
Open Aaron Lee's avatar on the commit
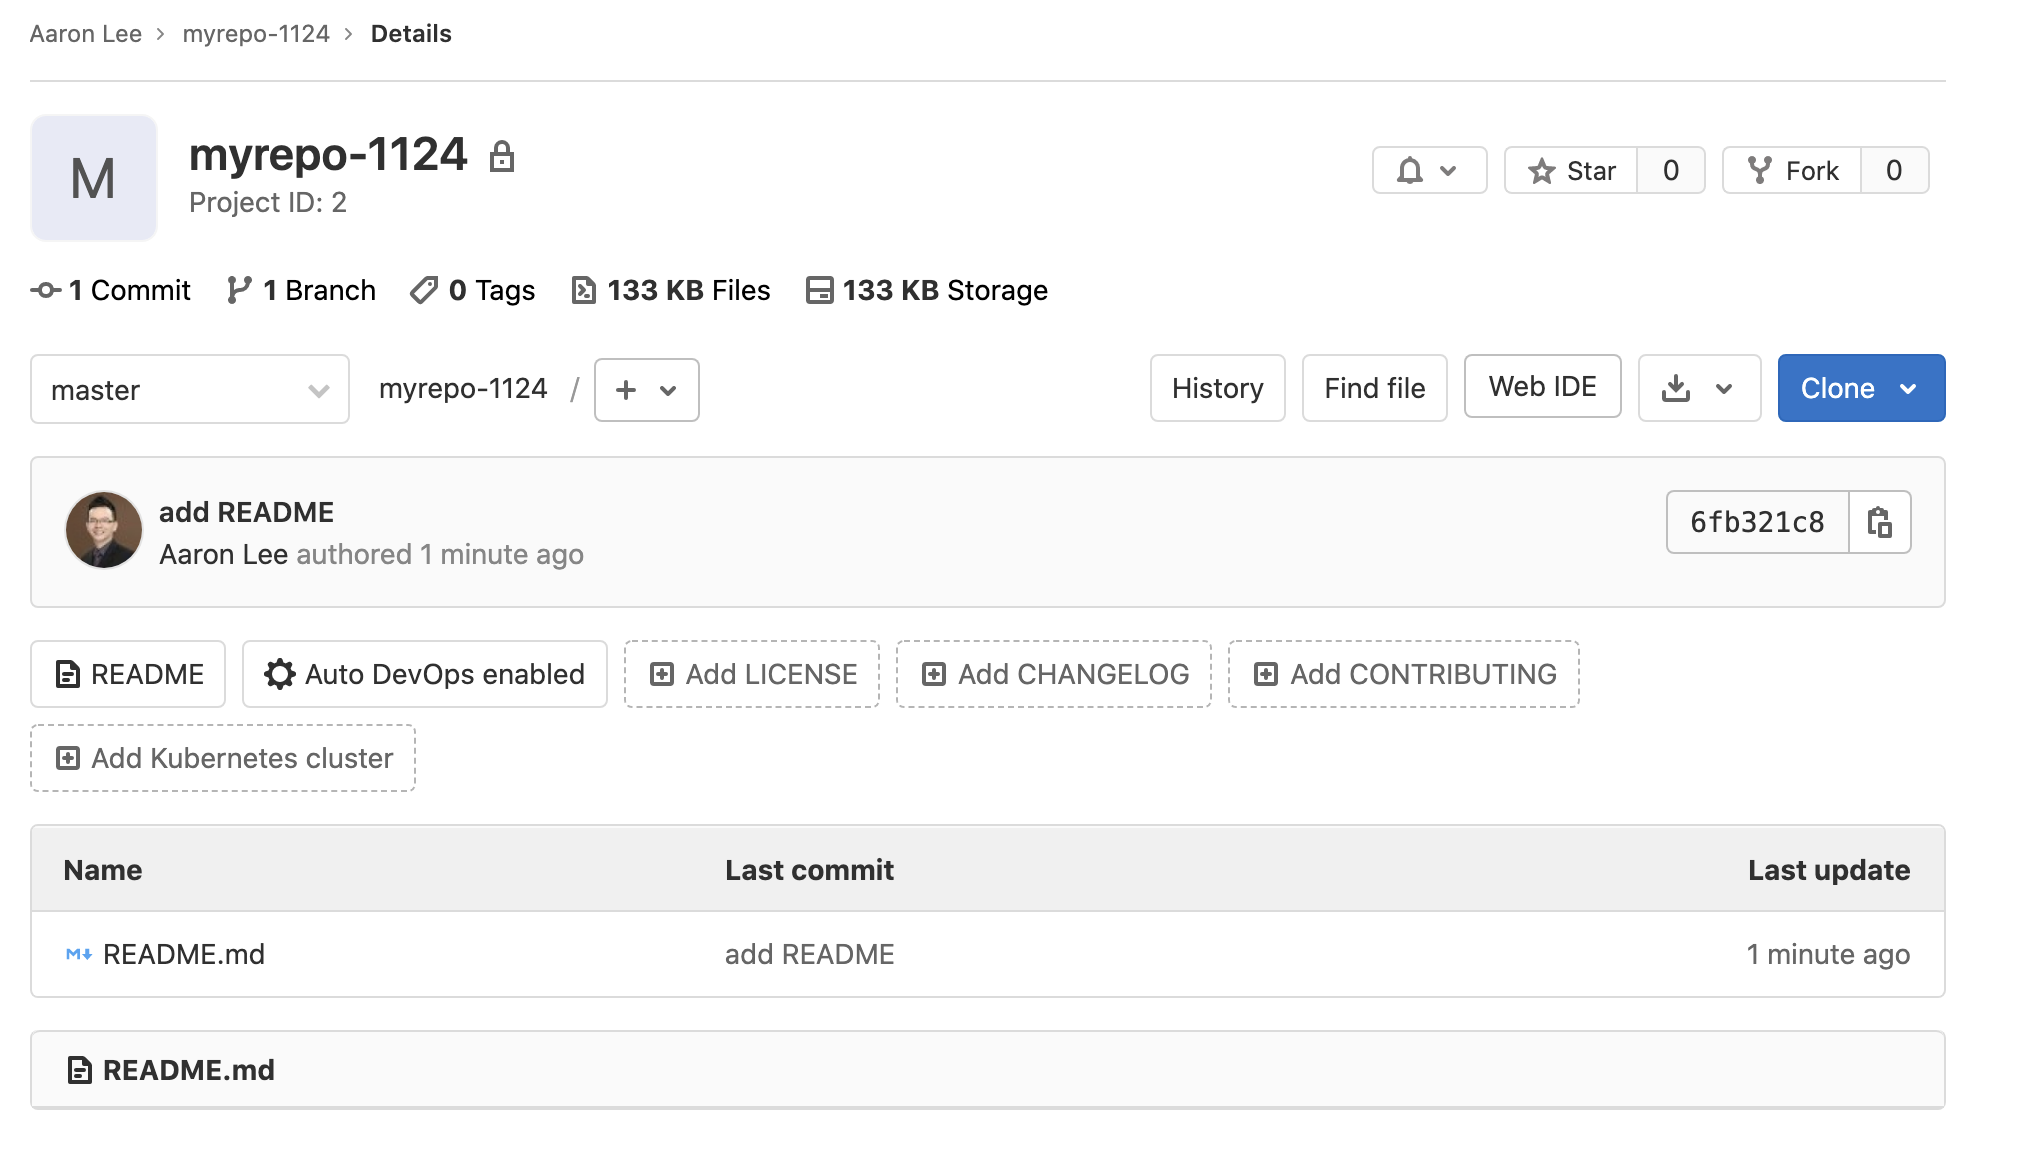pos(103,530)
